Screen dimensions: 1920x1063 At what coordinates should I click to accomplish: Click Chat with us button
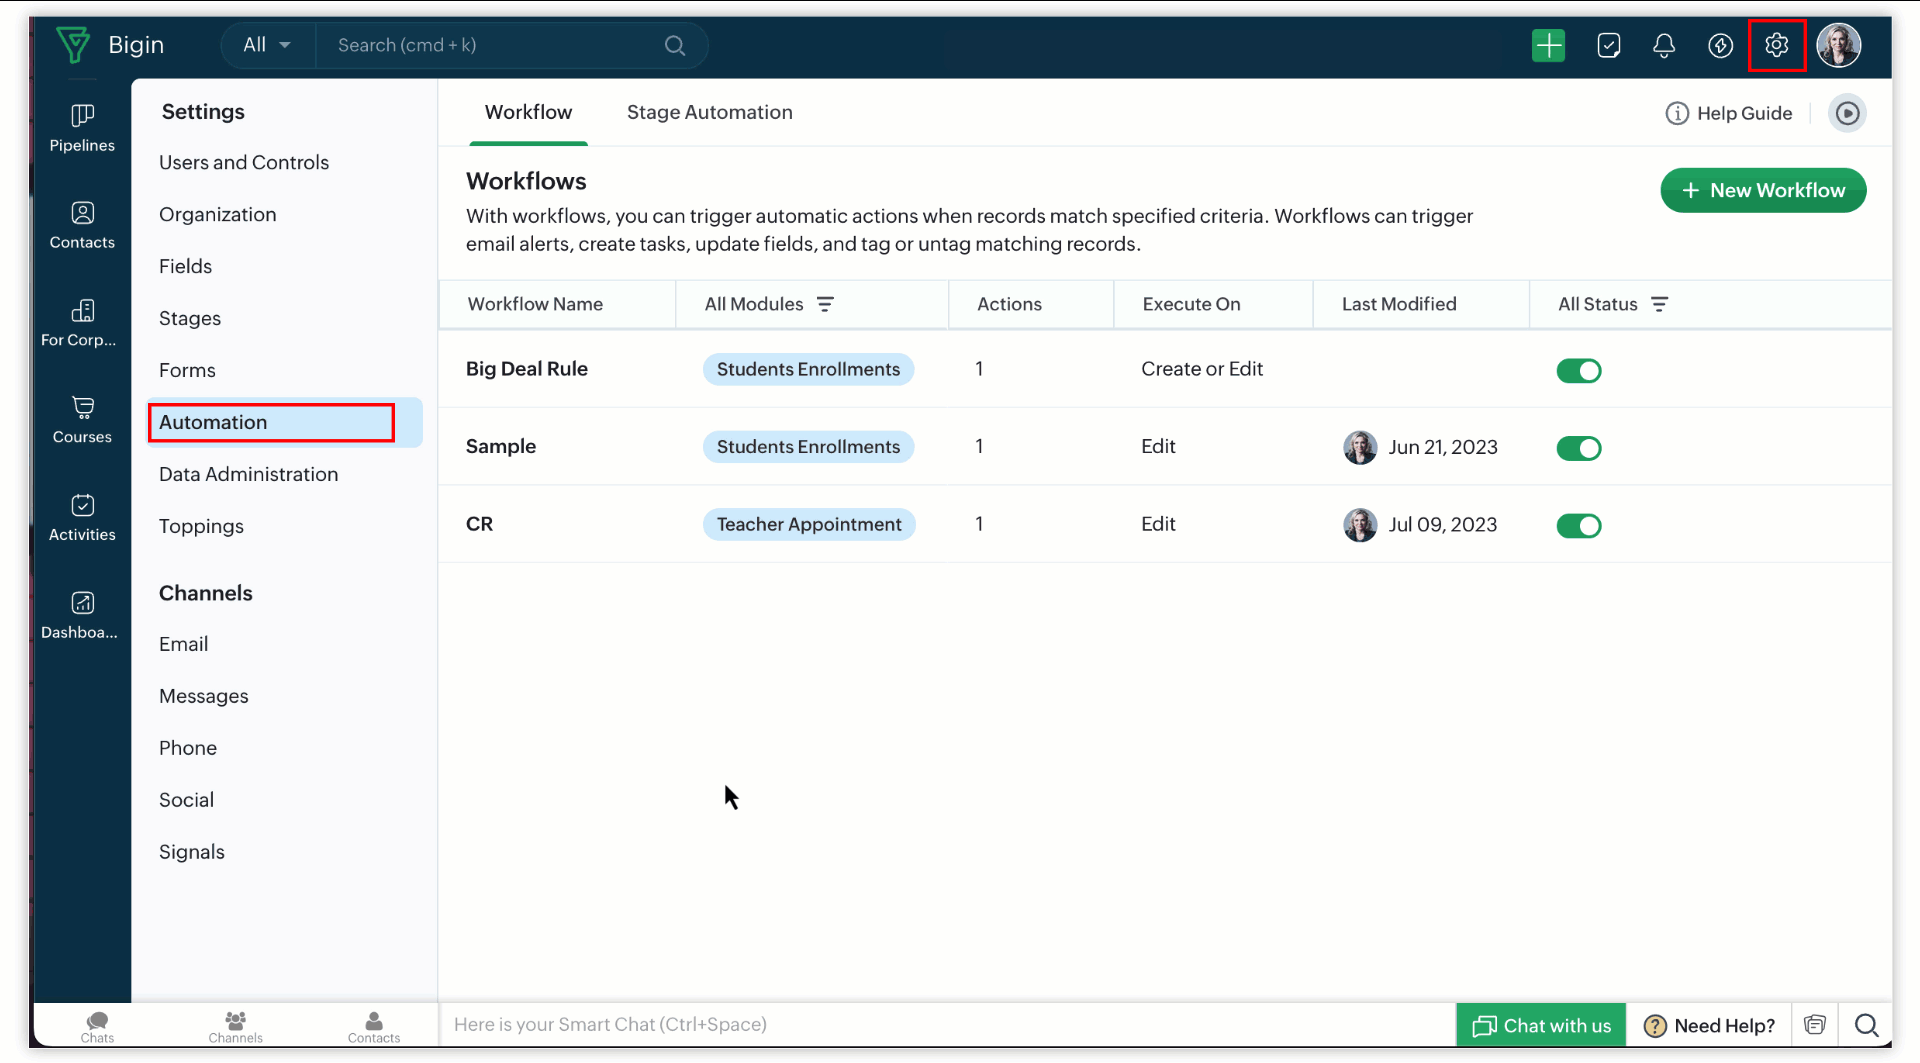1541,1025
